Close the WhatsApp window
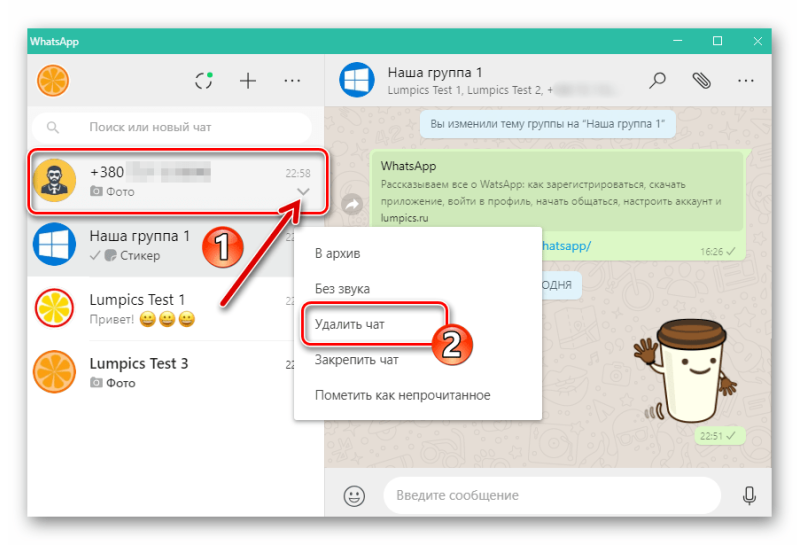Viewport: 800px width, 545px height. point(758,41)
